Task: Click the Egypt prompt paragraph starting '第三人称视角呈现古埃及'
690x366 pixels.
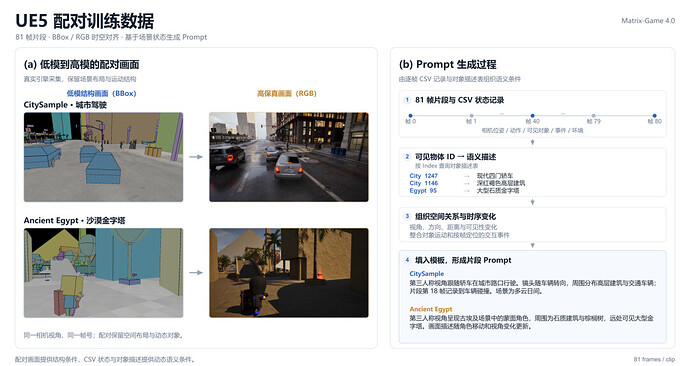Action: coord(532,322)
